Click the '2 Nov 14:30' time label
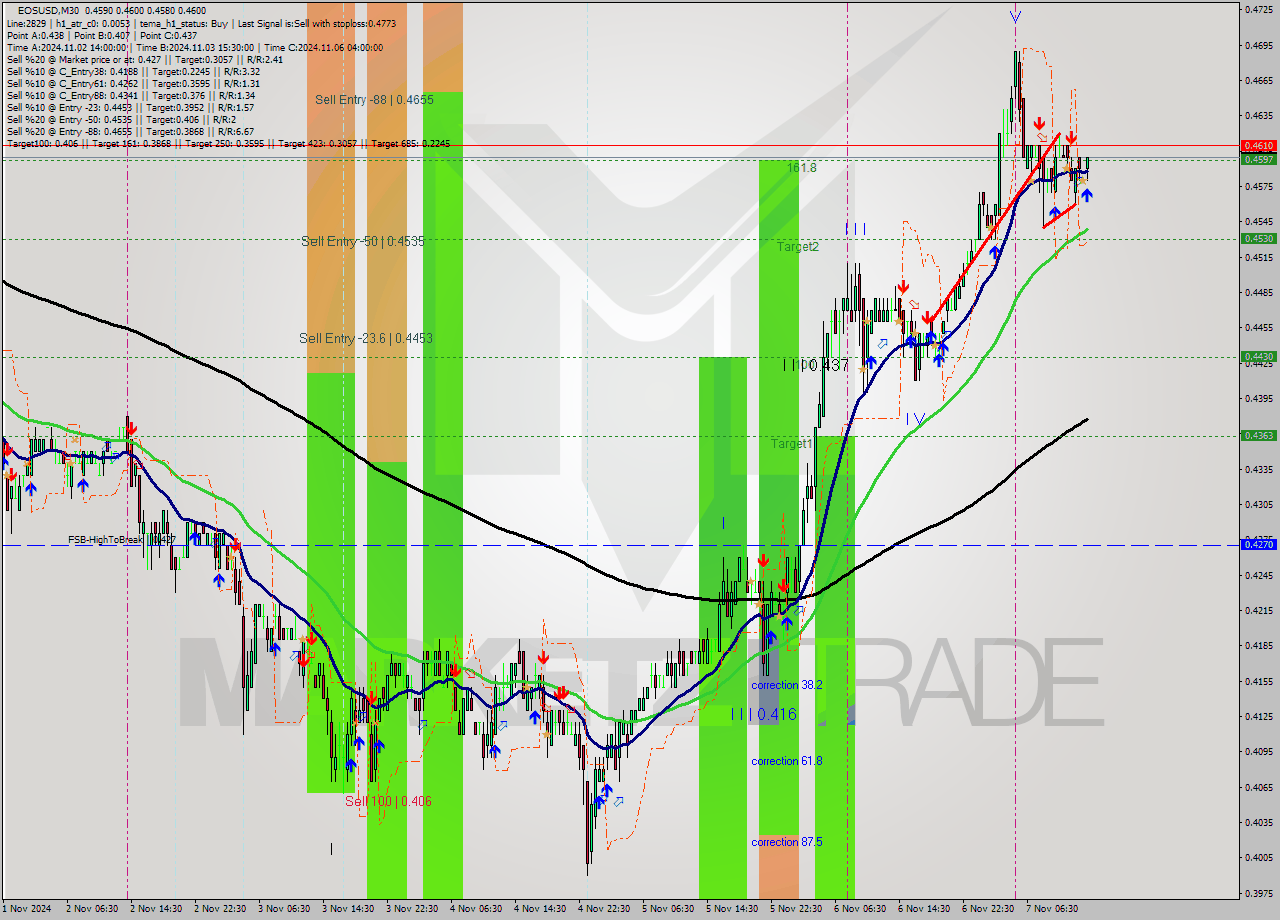 click(x=156, y=909)
